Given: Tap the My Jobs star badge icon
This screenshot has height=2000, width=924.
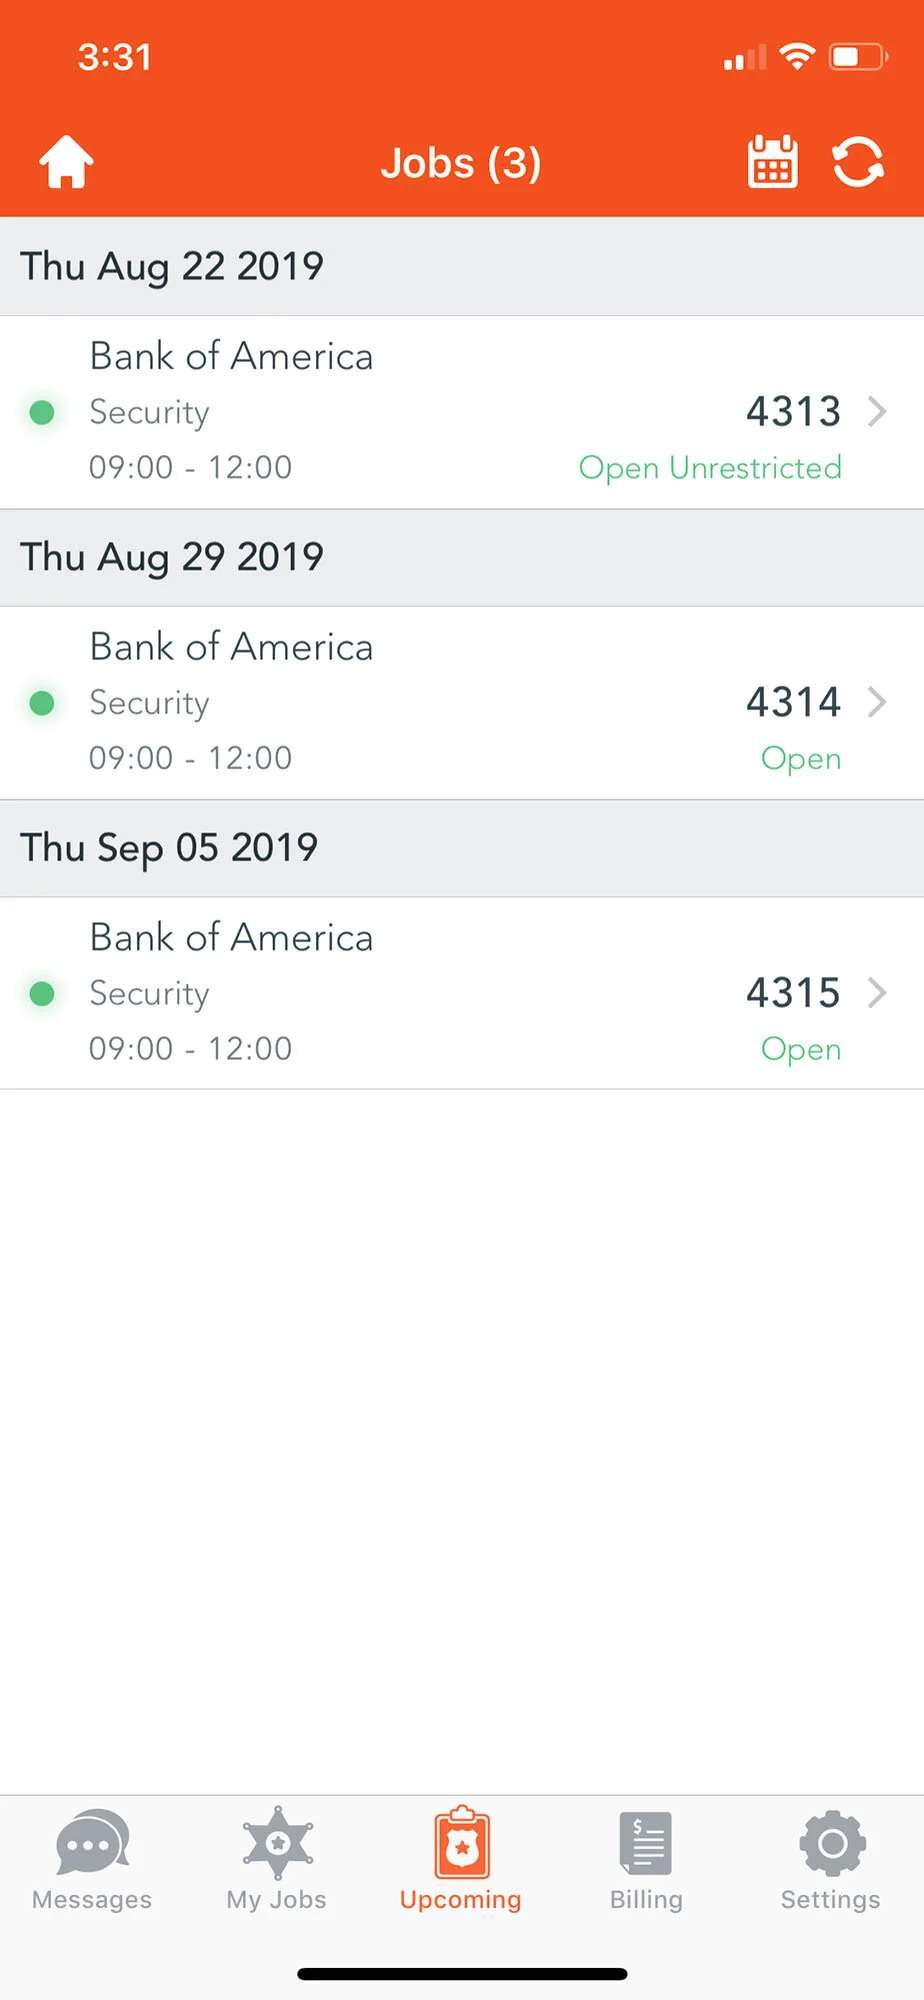Looking at the screenshot, I should click(x=277, y=1842).
